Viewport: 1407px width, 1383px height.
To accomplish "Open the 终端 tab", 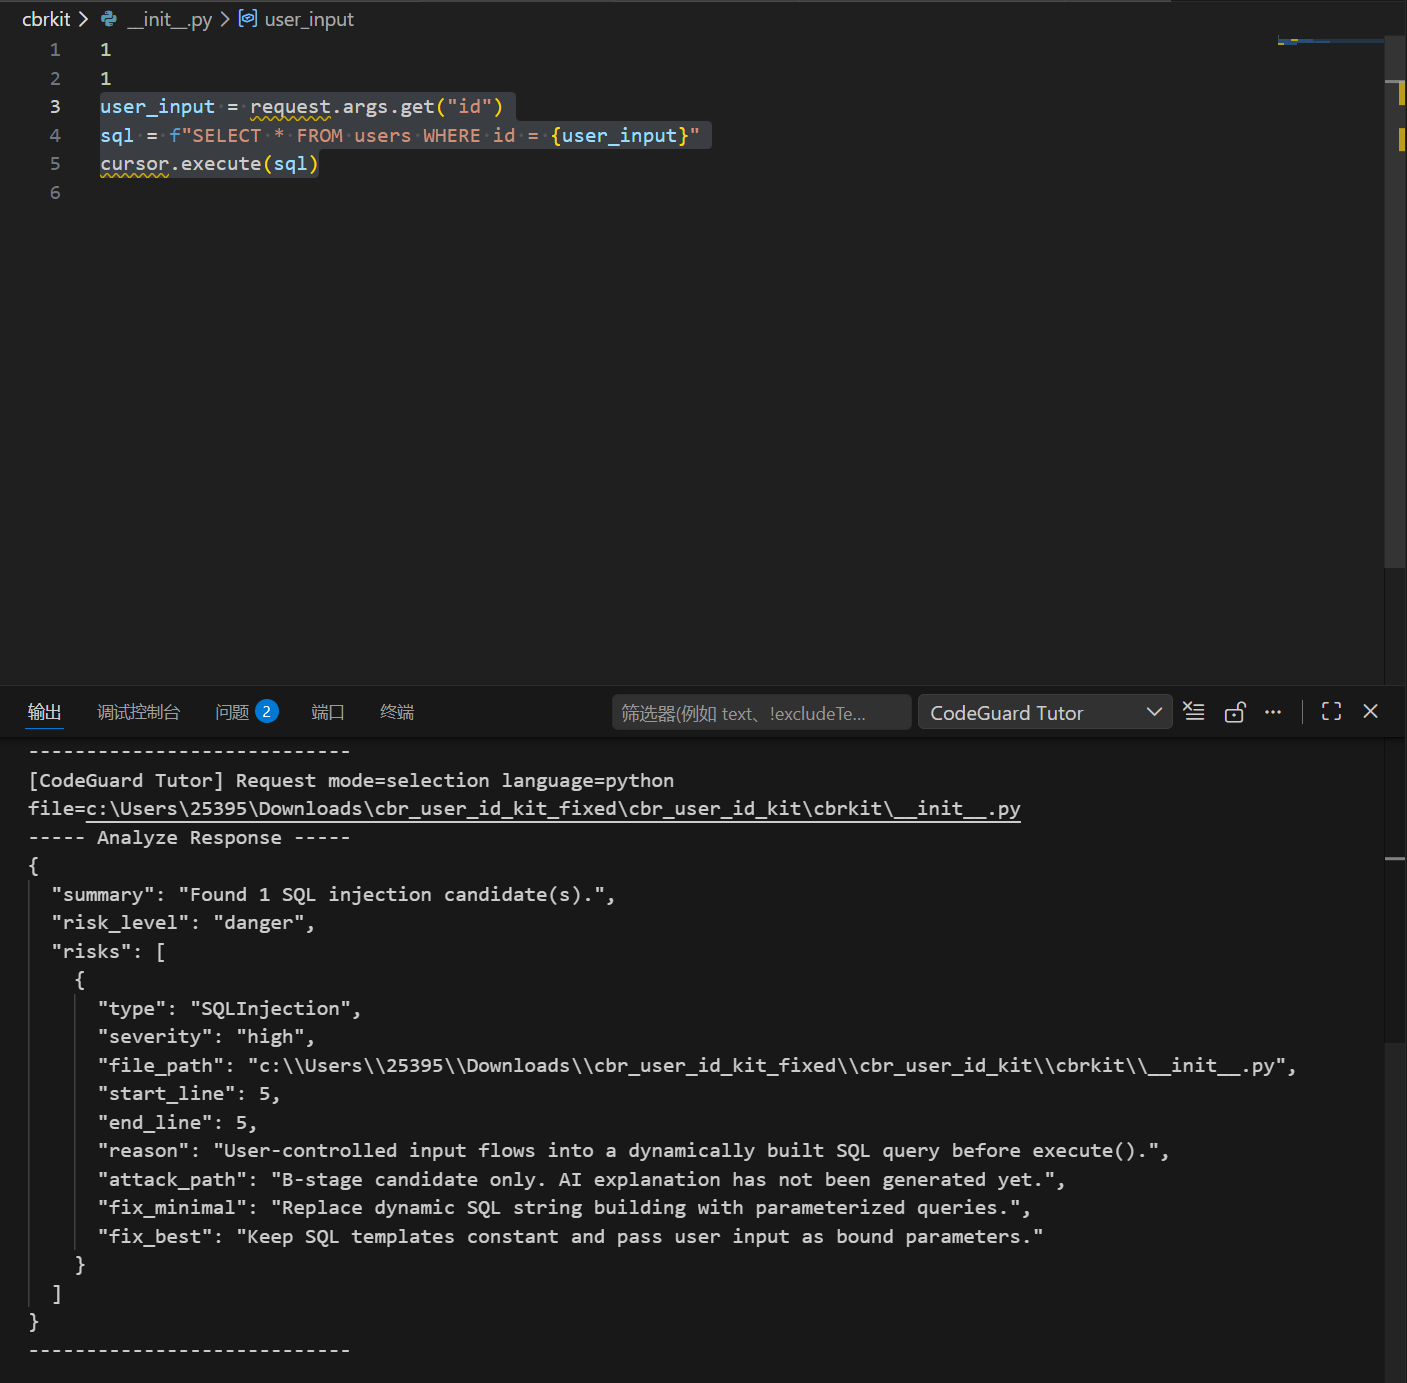I will [x=397, y=712].
